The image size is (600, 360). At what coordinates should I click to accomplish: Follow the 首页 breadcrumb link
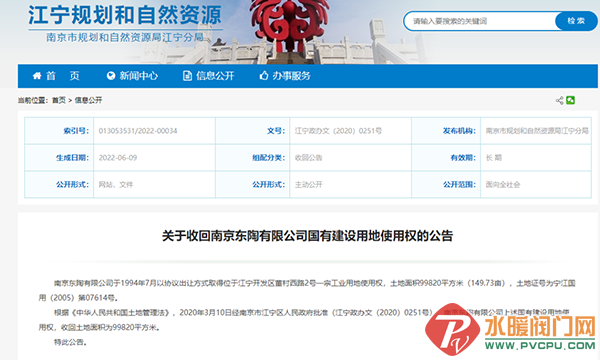(59, 100)
